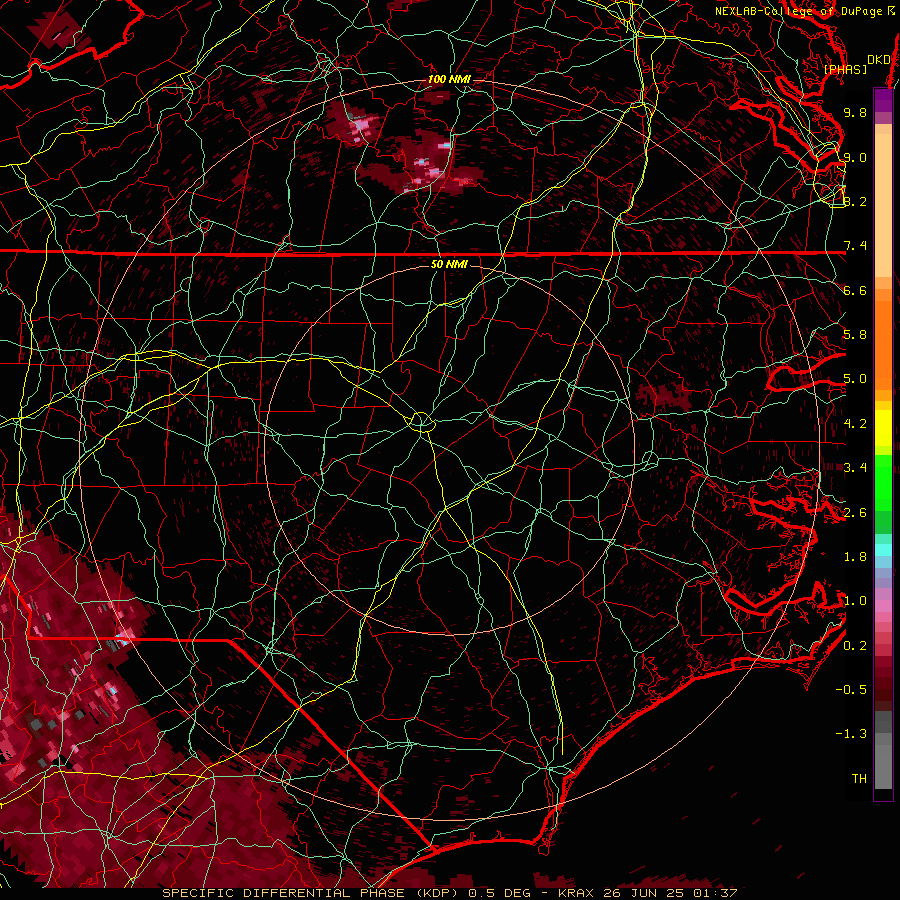900x900 pixels.
Task: Select the "2.6" value on the color scale
Action: click(855, 513)
